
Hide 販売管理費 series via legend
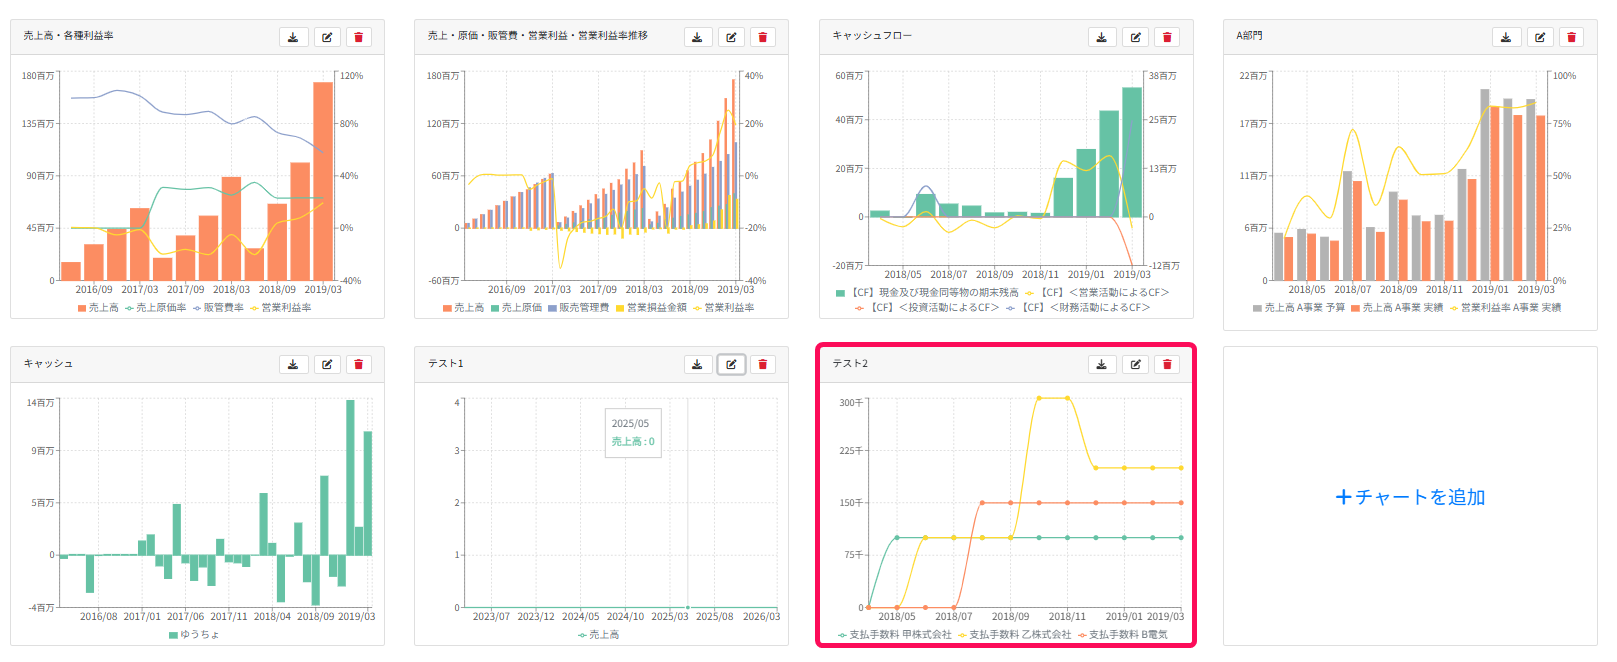pos(578,308)
